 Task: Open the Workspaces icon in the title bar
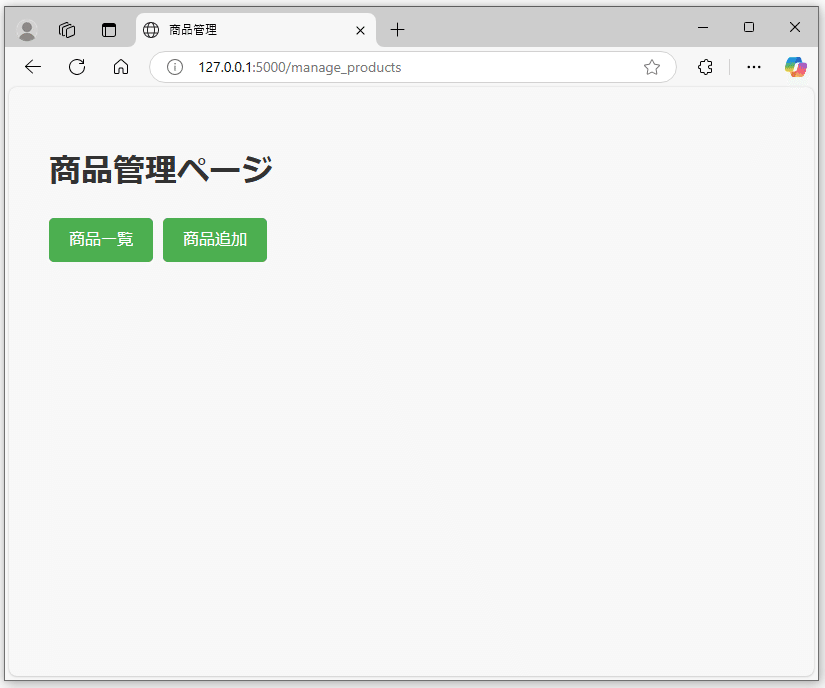click(66, 29)
